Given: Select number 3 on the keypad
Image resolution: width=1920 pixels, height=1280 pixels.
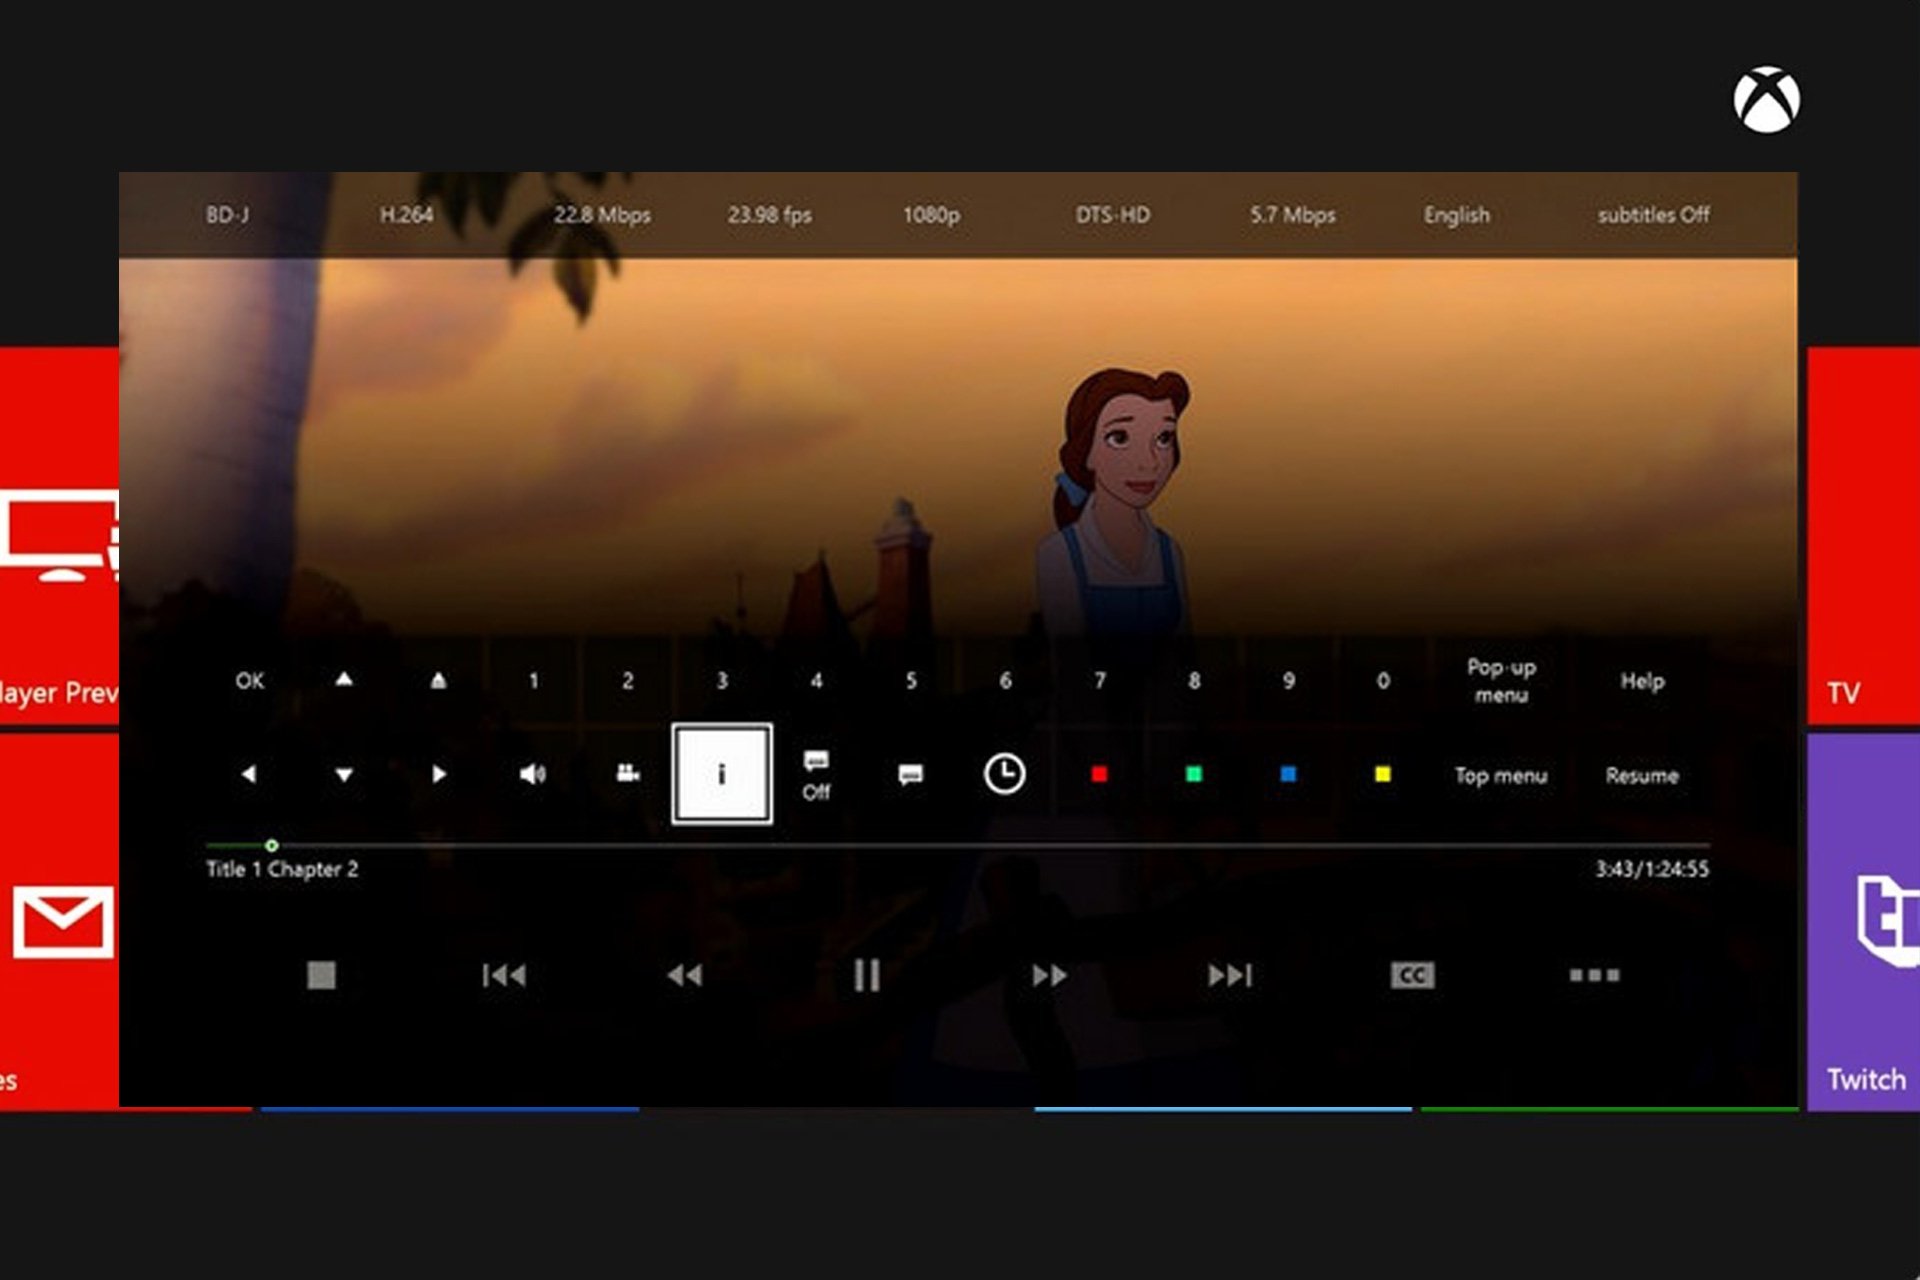Looking at the screenshot, I should click(722, 681).
